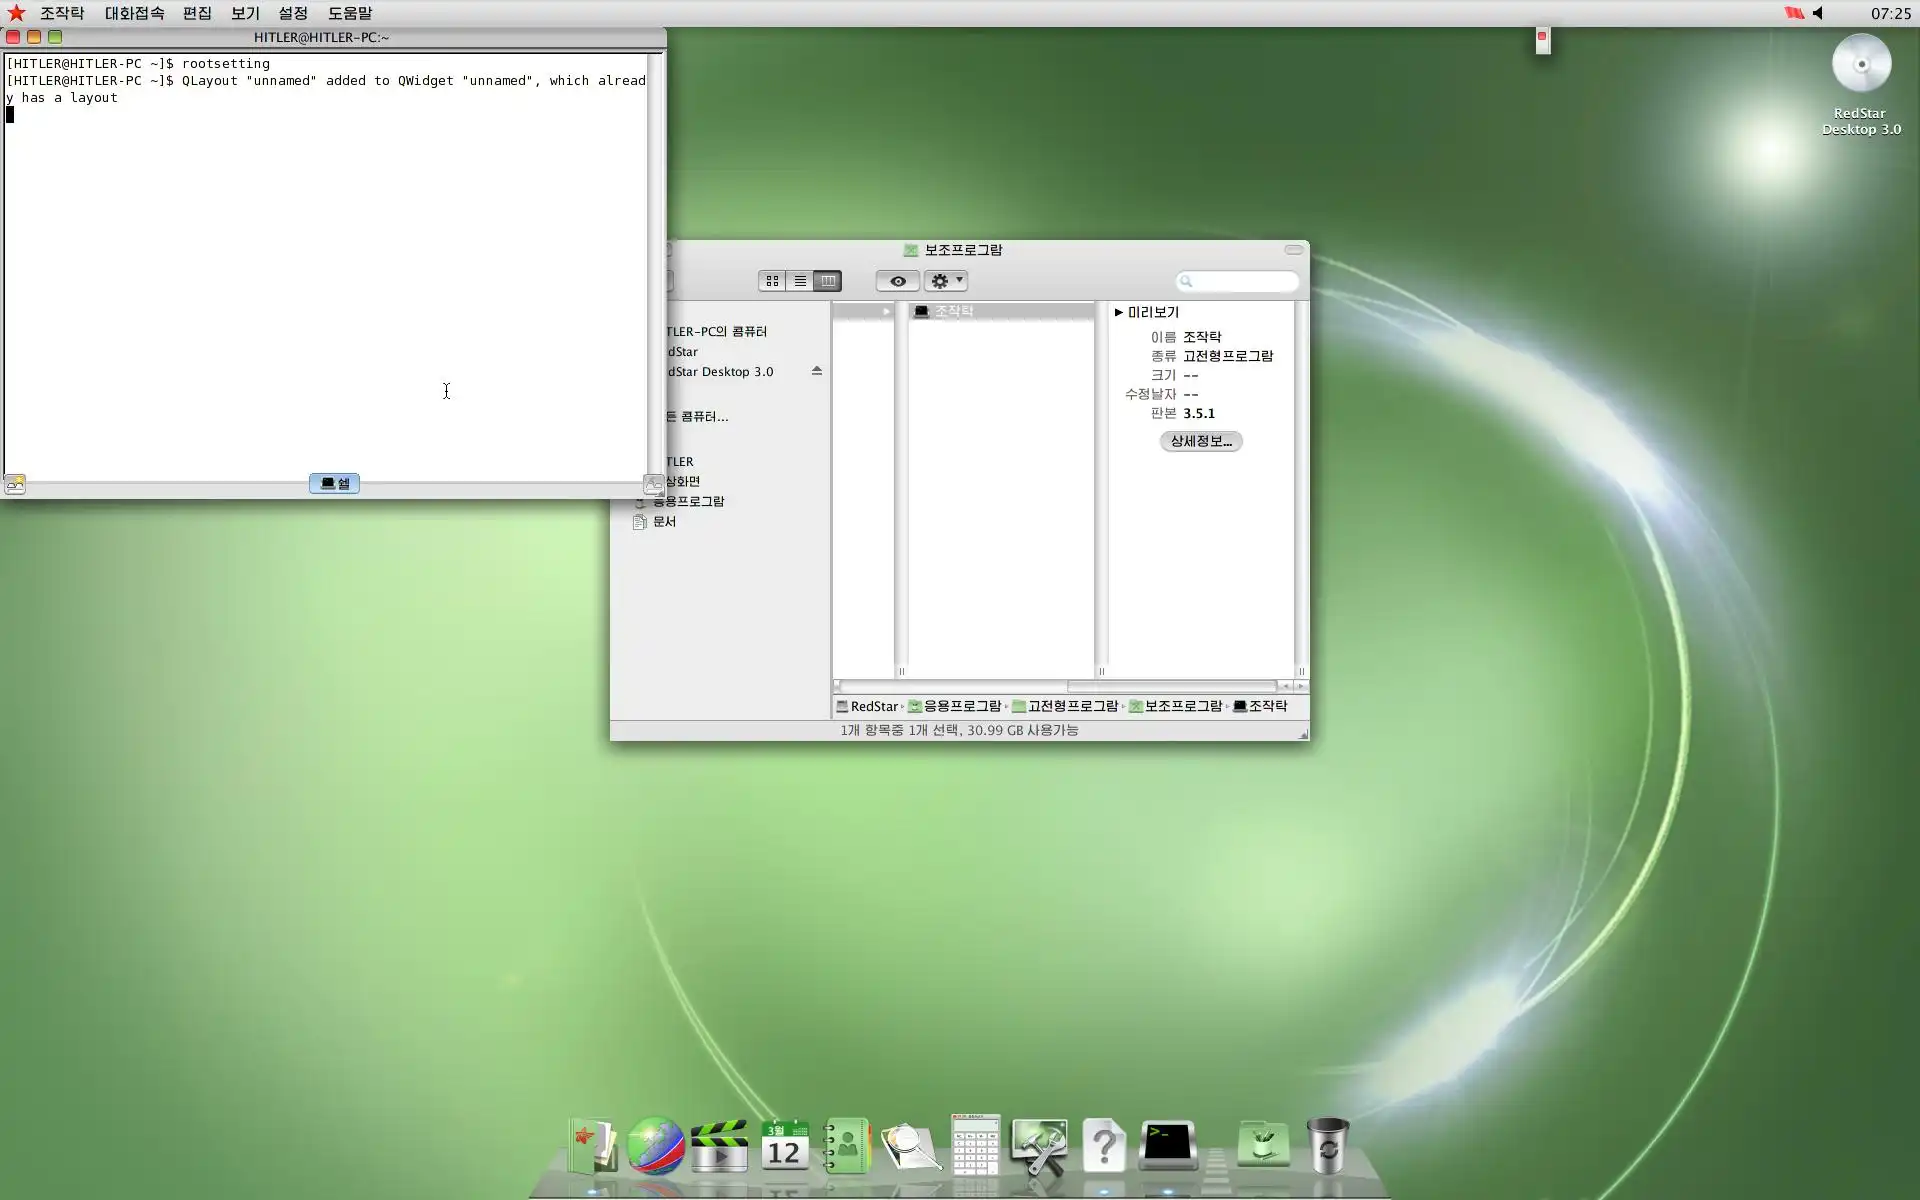Select the 쉘 terminal tab button

[334, 483]
